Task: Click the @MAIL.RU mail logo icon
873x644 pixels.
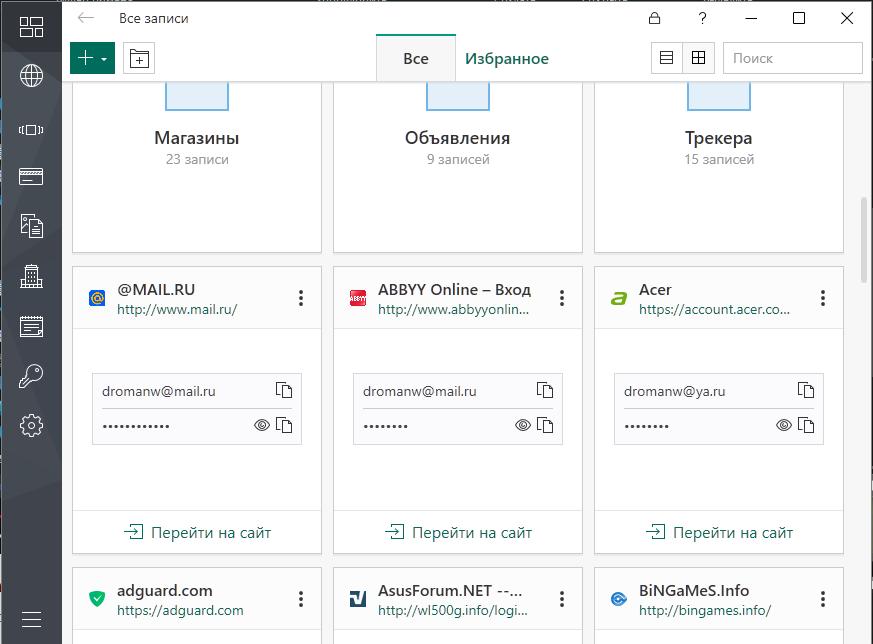Action: (x=97, y=298)
